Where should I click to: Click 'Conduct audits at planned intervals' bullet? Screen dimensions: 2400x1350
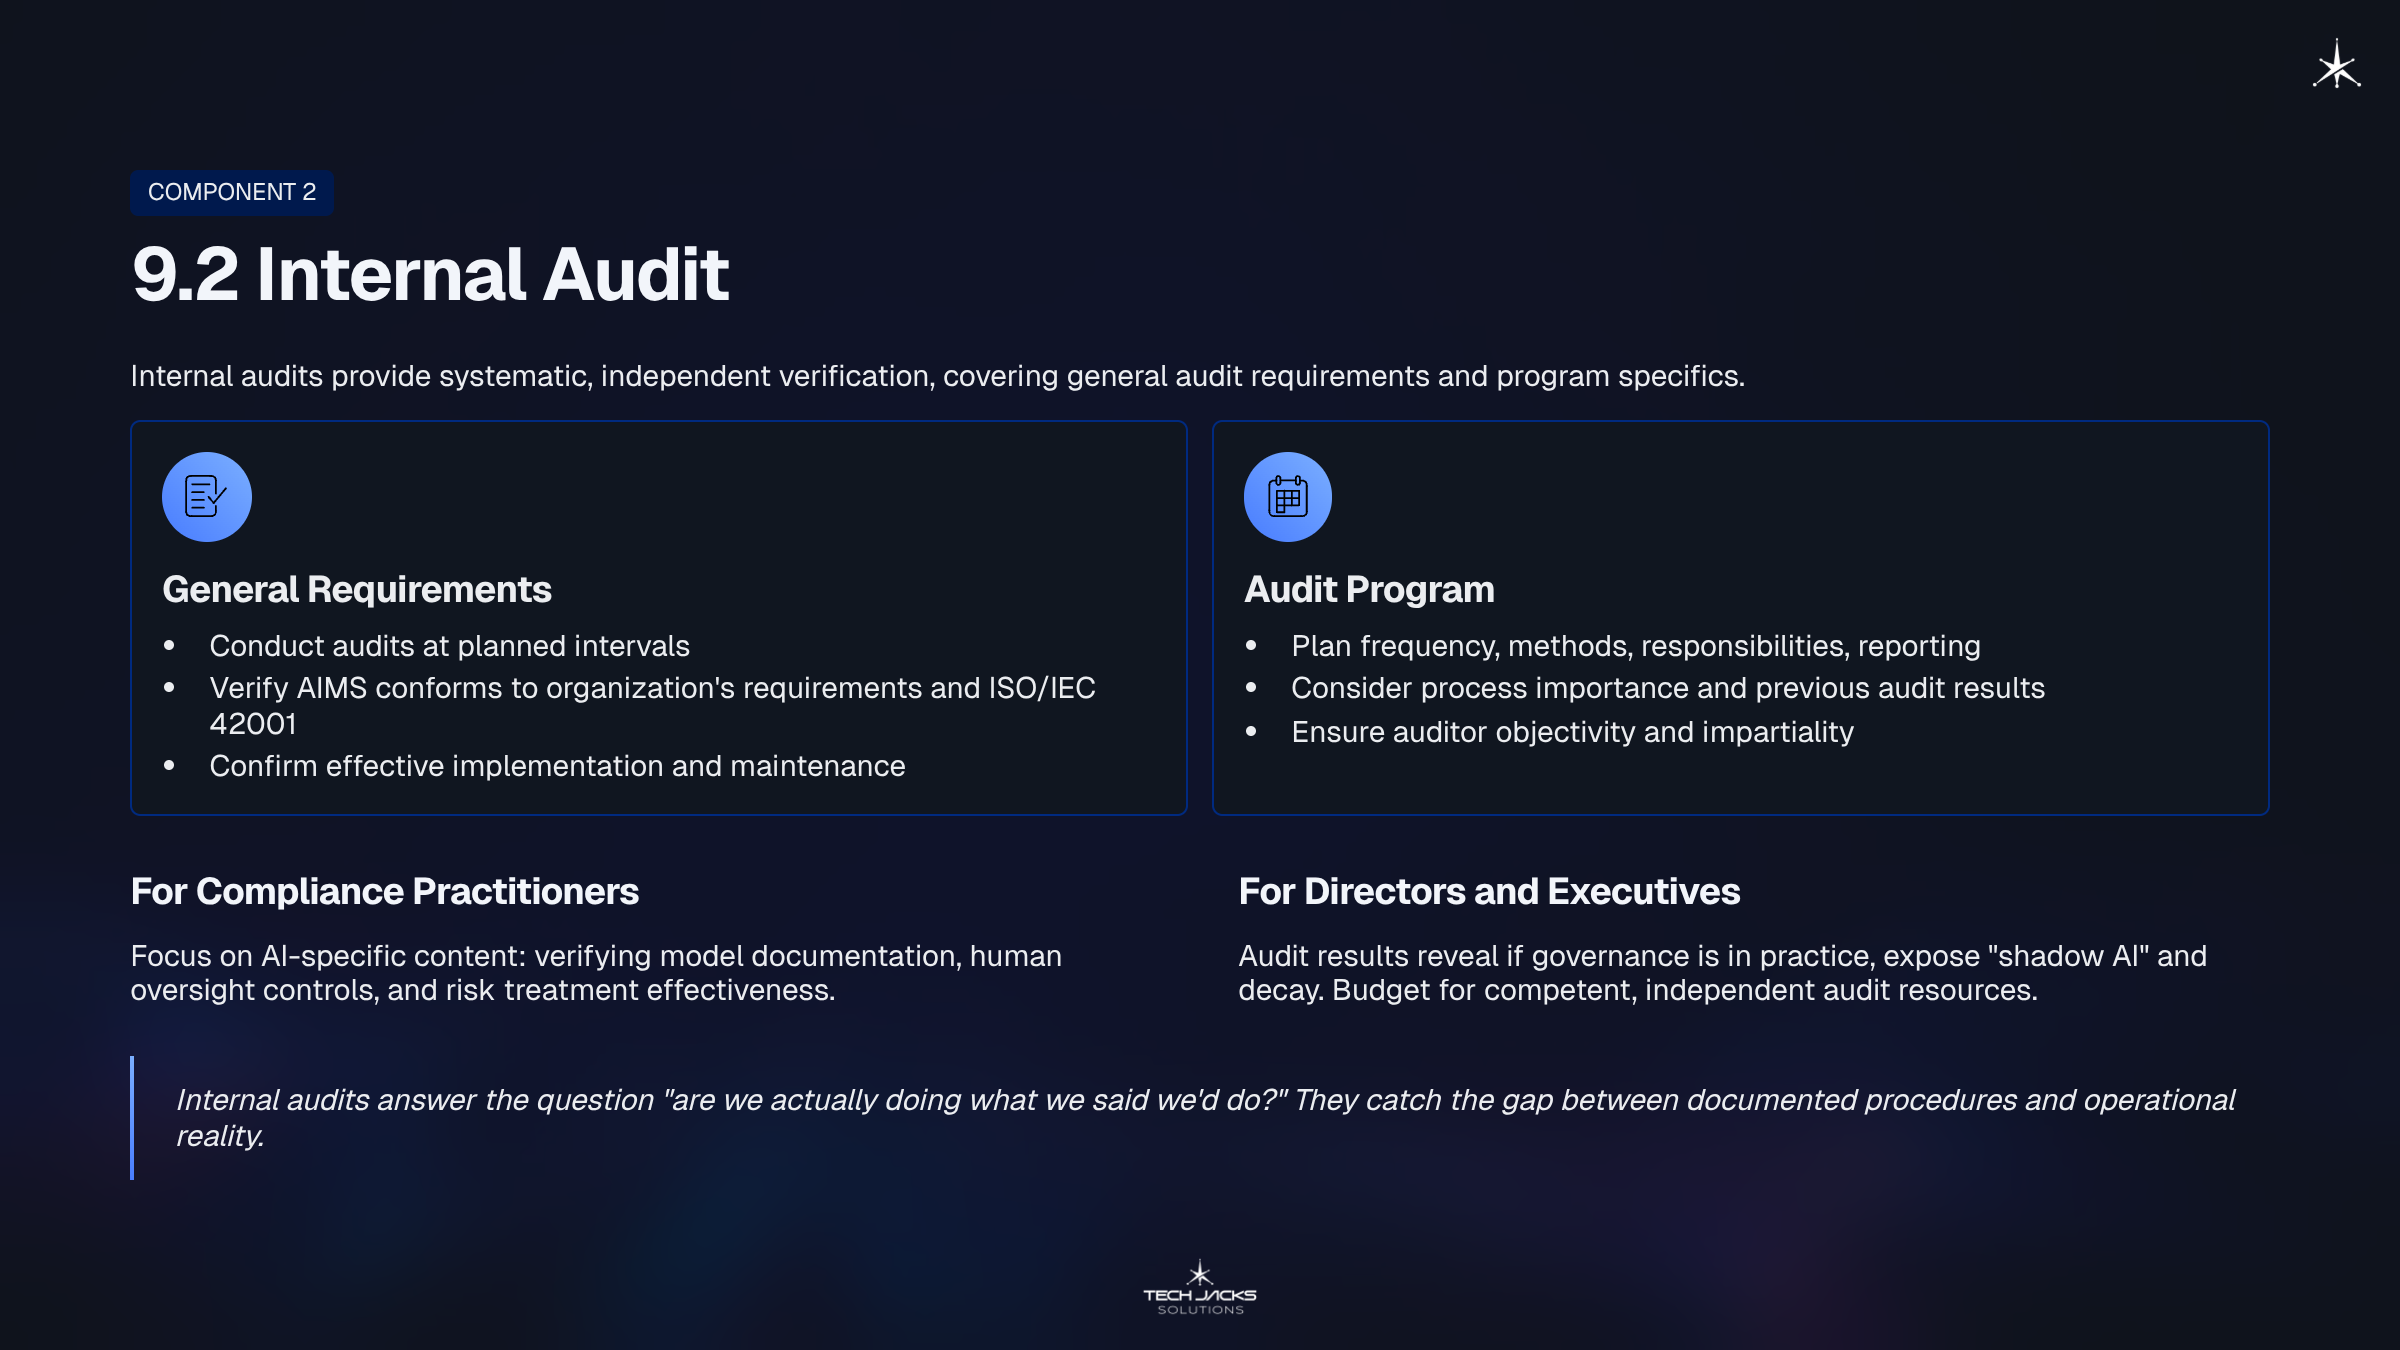pos(449,646)
